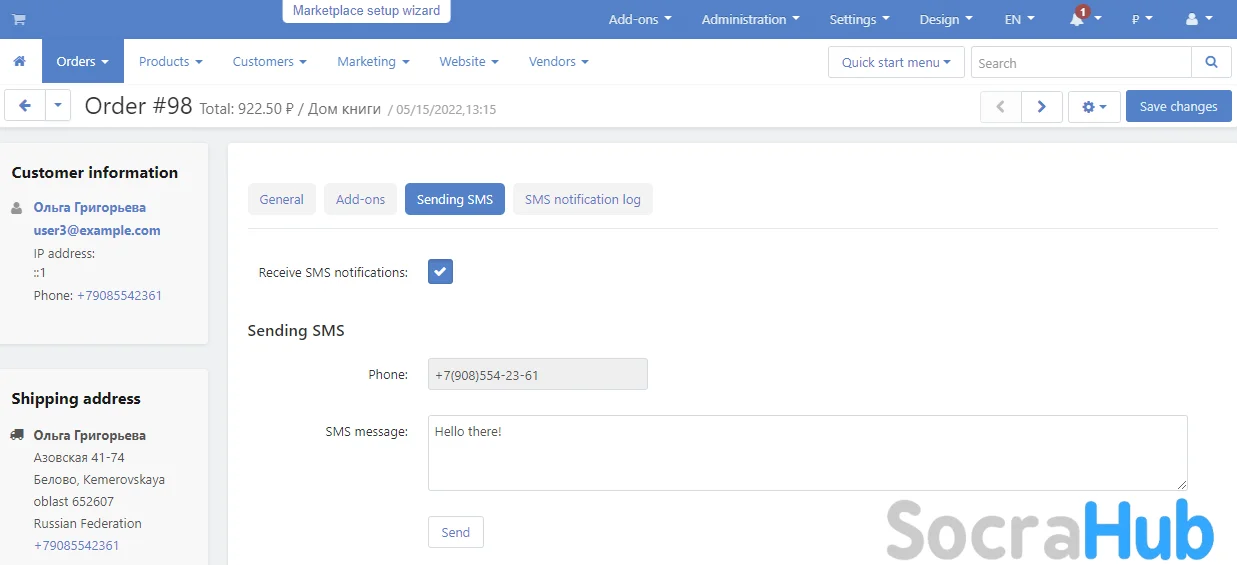Open the Add-ons top menu
Screen dimensions: 1237x565
click(x=640, y=20)
